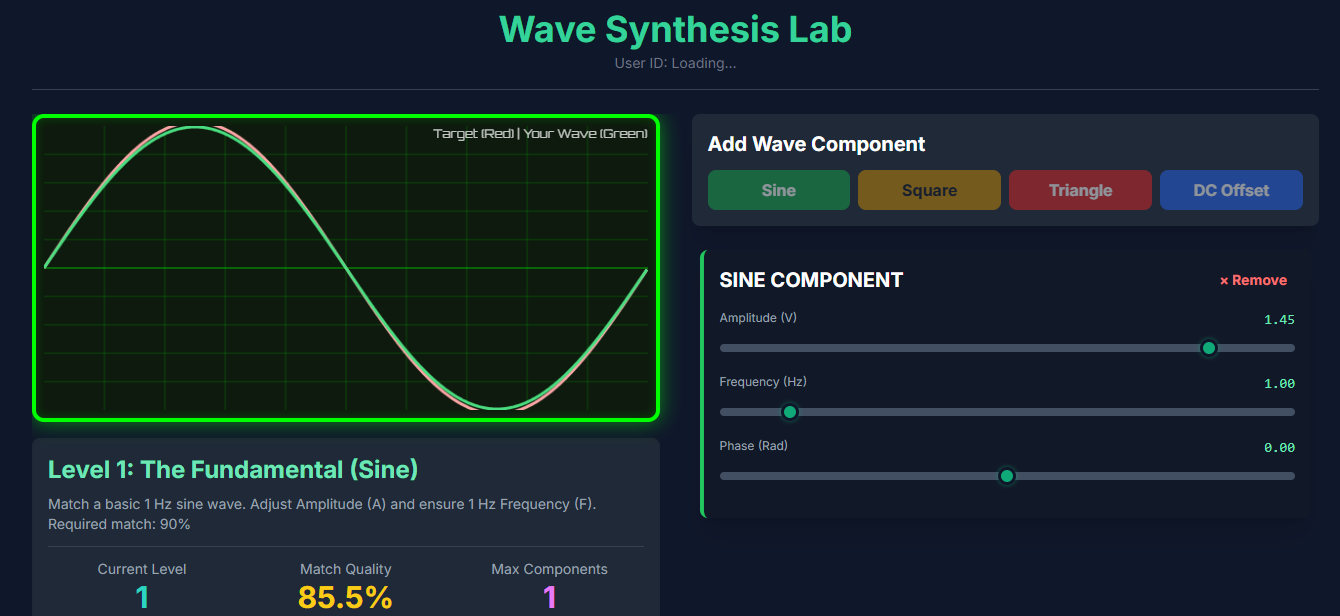Click the frequency value 1.00

[x=1279, y=384]
